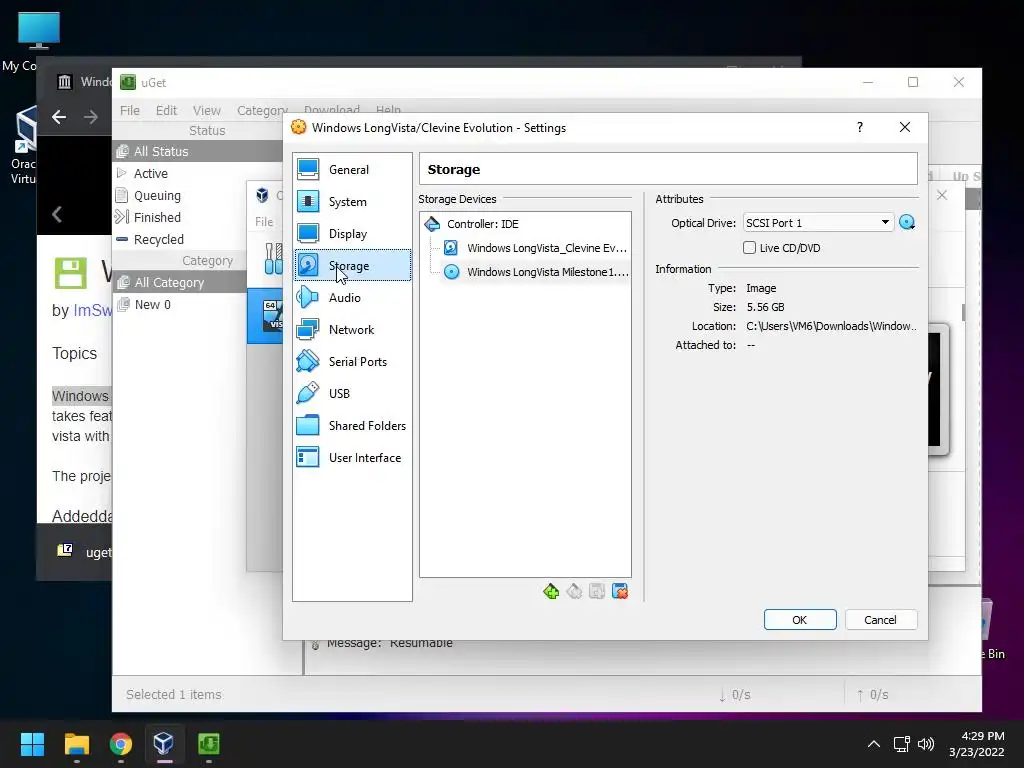Click left chevron in background web page
The width and height of the screenshot is (1024, 768).
(x=57, y=214)
